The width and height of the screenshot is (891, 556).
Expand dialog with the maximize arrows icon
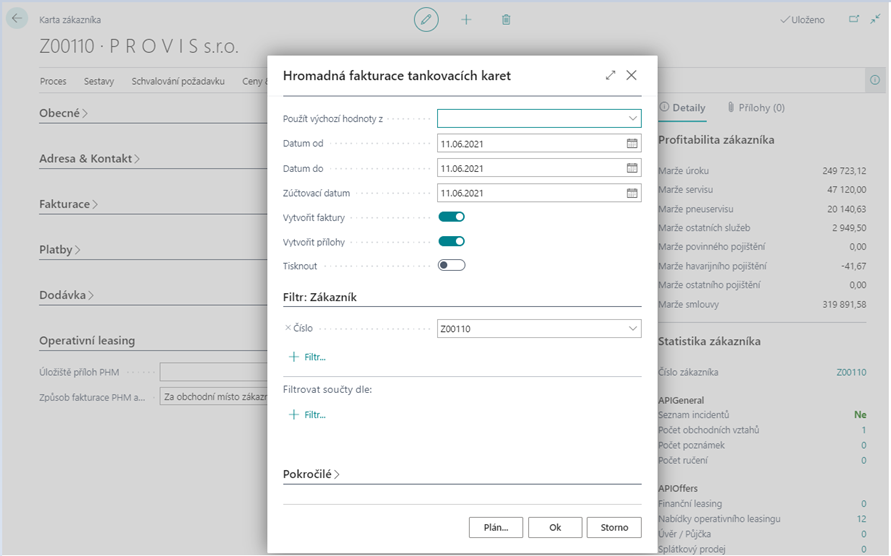tap(611, 75)
